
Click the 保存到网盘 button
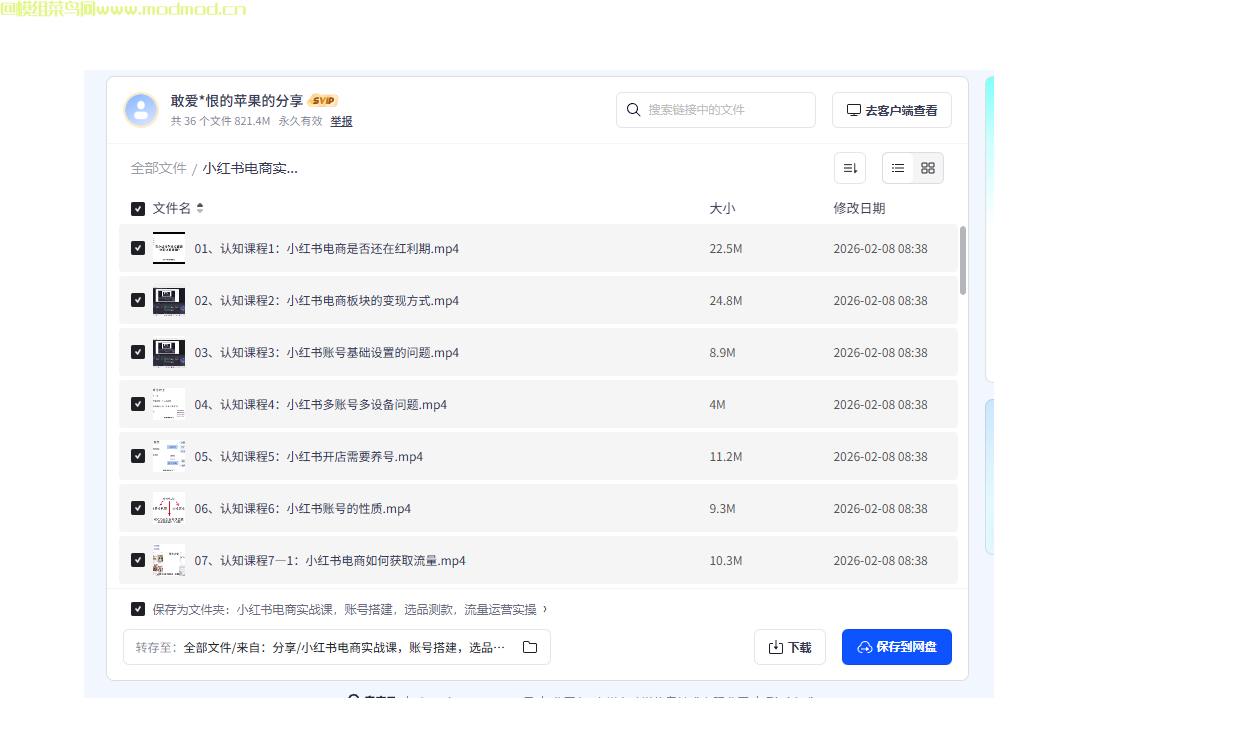click(896, 647)
